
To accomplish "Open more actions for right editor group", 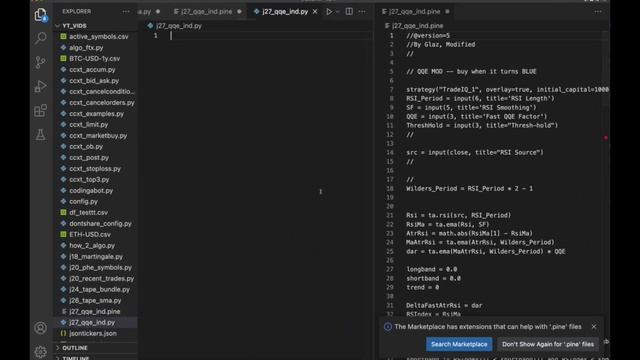I will 598,11.
